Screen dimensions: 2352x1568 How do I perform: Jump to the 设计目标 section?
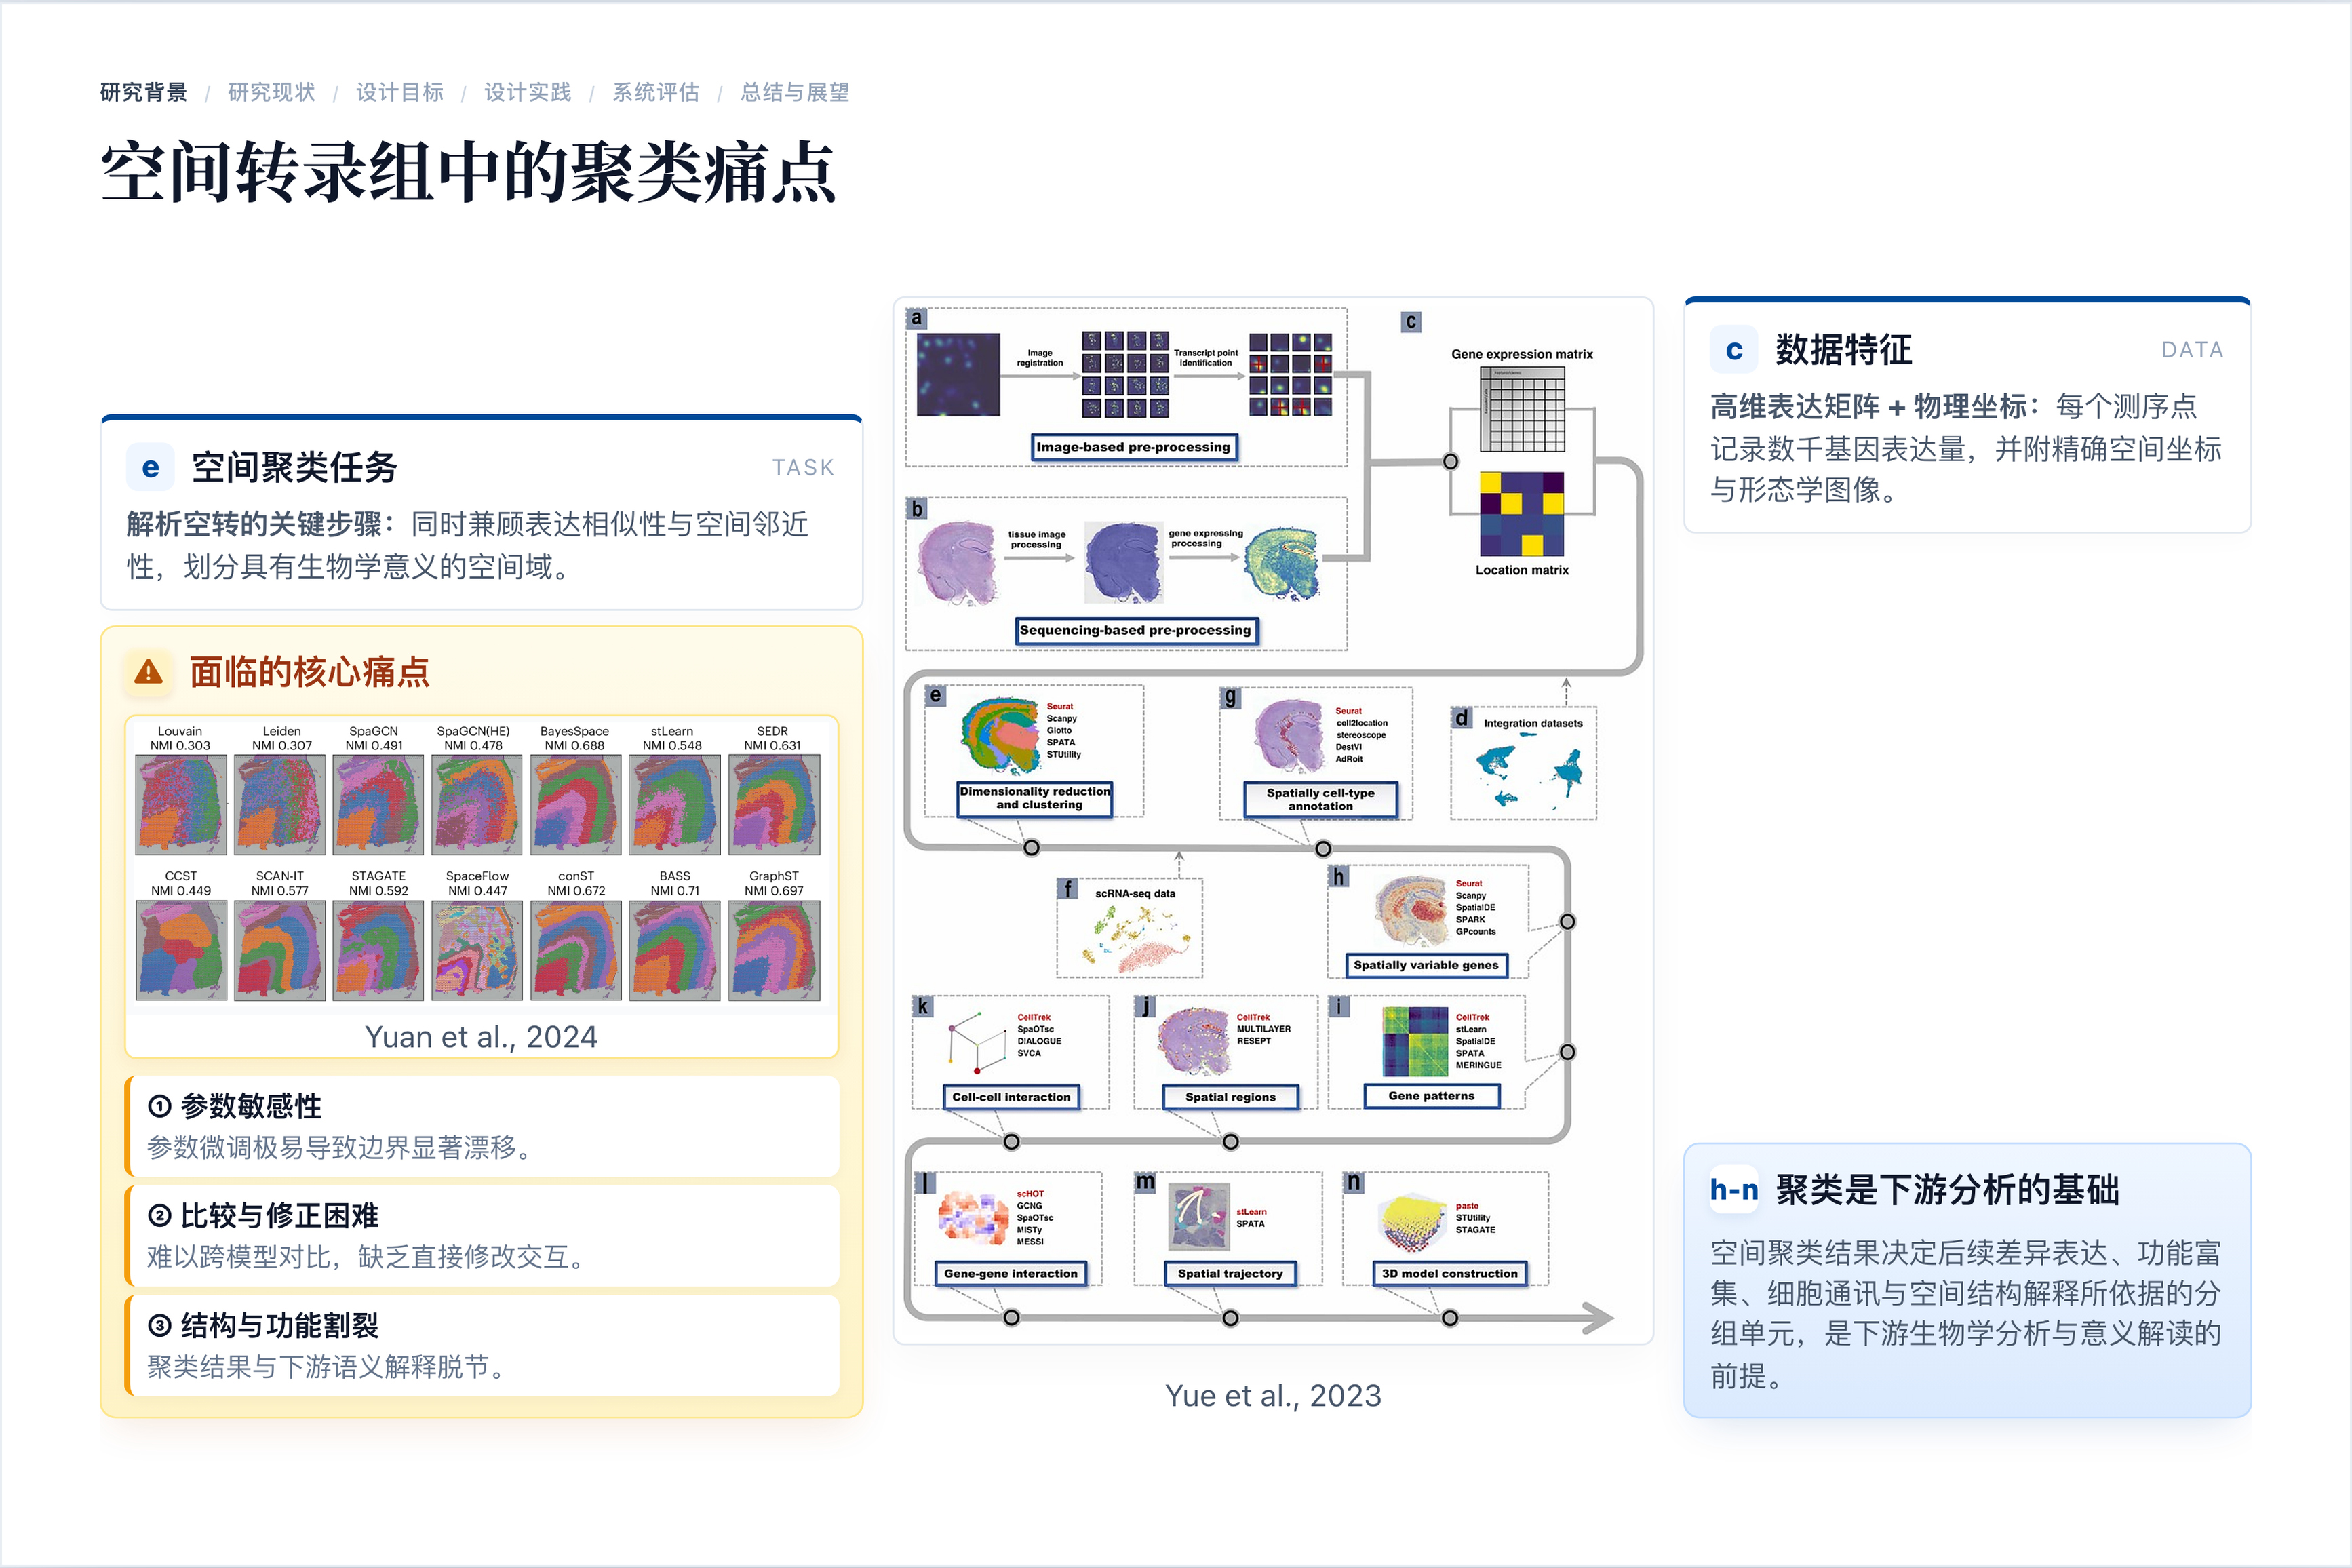400,92
